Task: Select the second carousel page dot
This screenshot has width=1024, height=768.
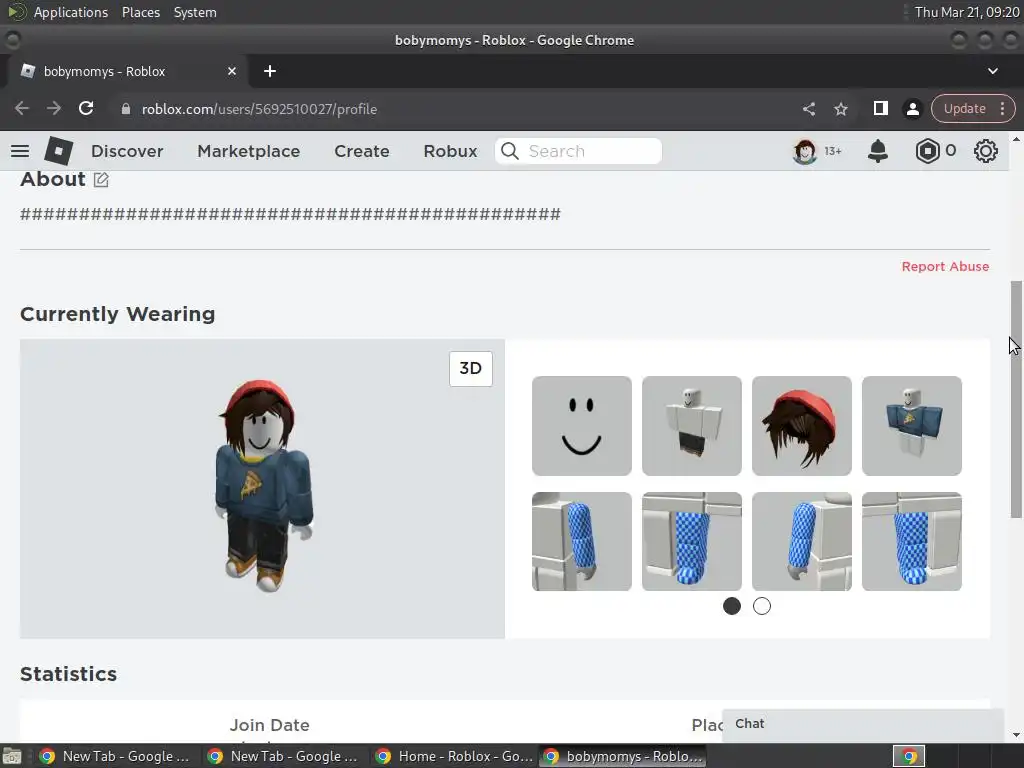Action: tap(761, 606)
